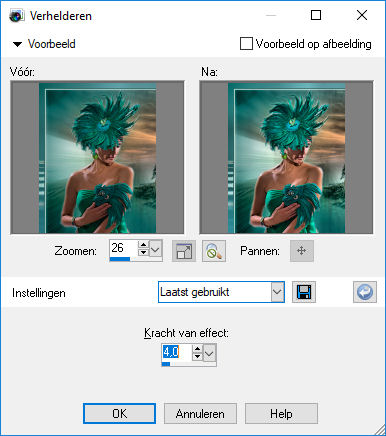Click the Pannen navigate cross icon
The height and width of the screenshot is (436, 386).
click(x=302, y=251)
